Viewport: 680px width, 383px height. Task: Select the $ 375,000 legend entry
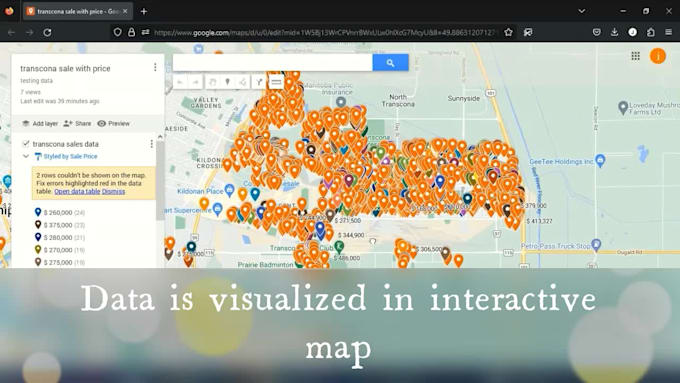pos(59,225)
